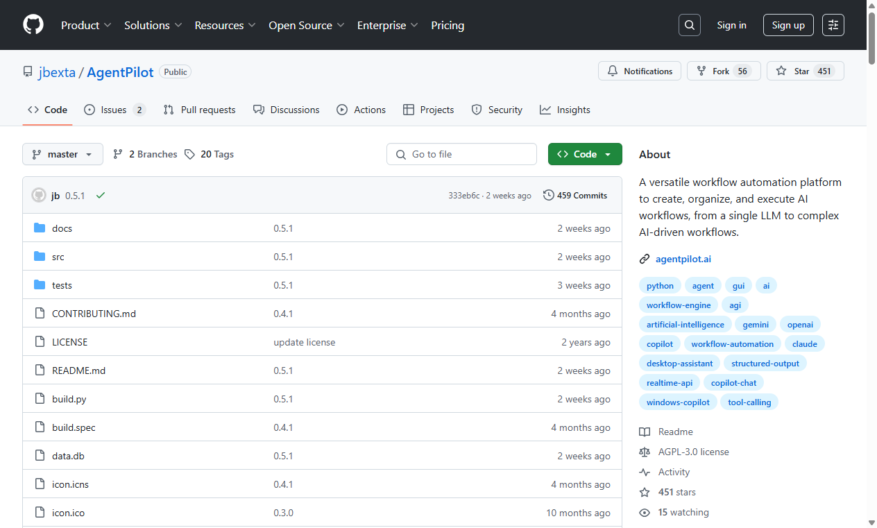Viewport: 877px width, 528px height.
Task: Open the docs folder icon
Action: click(x=39, y=228)
